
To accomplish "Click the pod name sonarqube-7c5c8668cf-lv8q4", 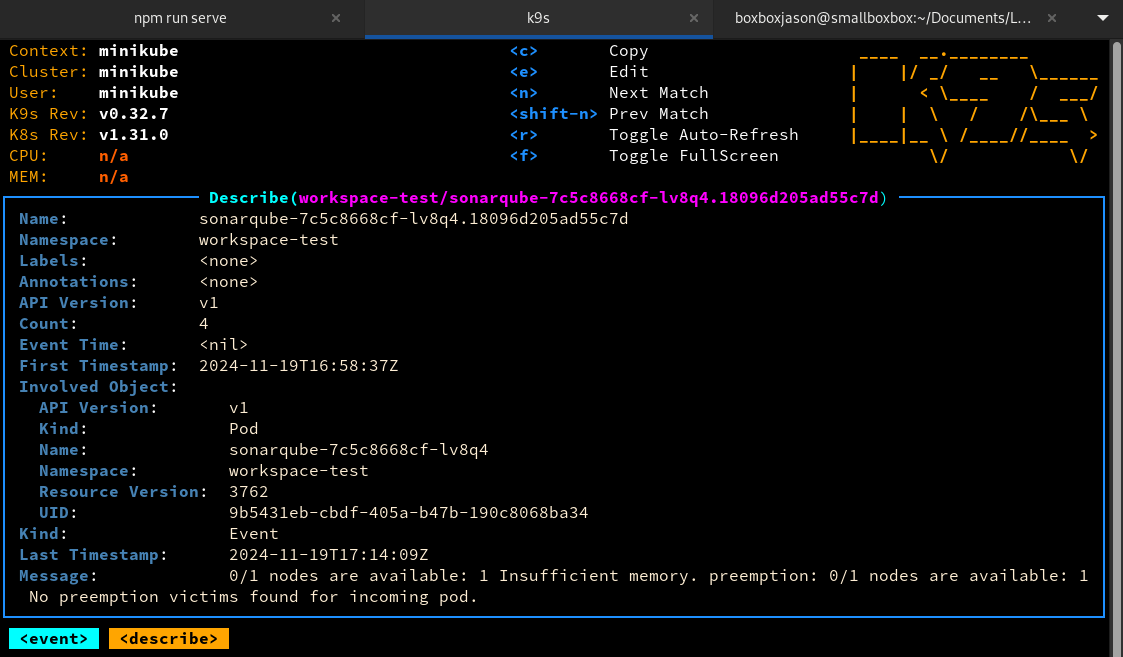I will point(359,449).
